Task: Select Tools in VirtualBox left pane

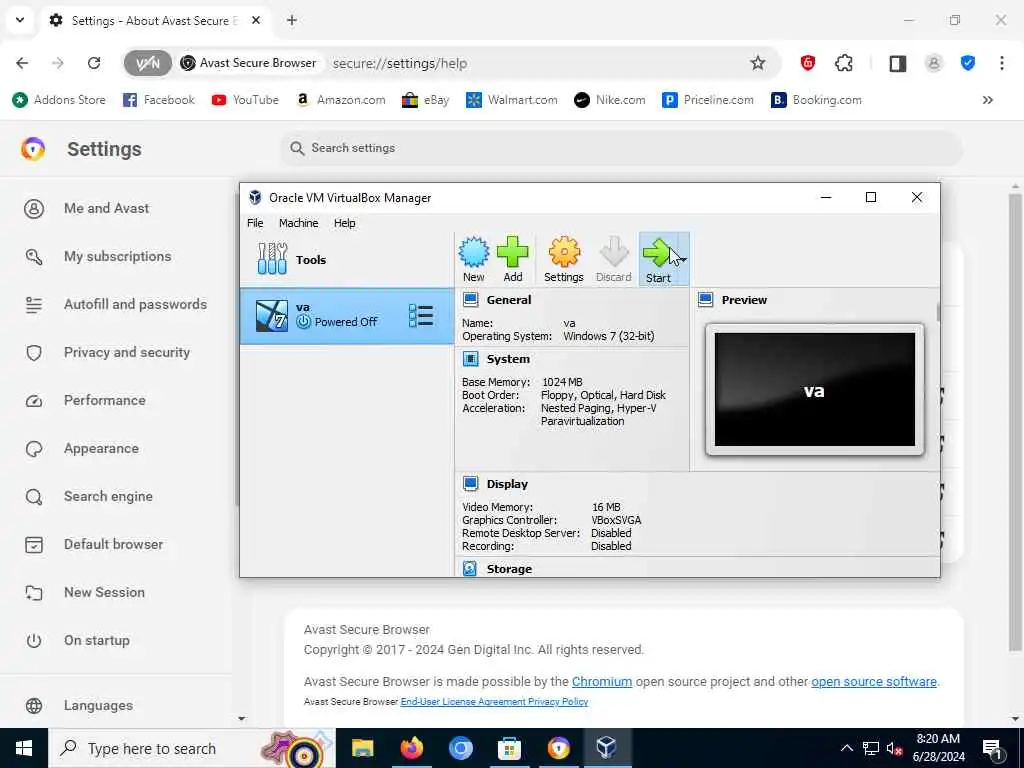Action: 347,259
